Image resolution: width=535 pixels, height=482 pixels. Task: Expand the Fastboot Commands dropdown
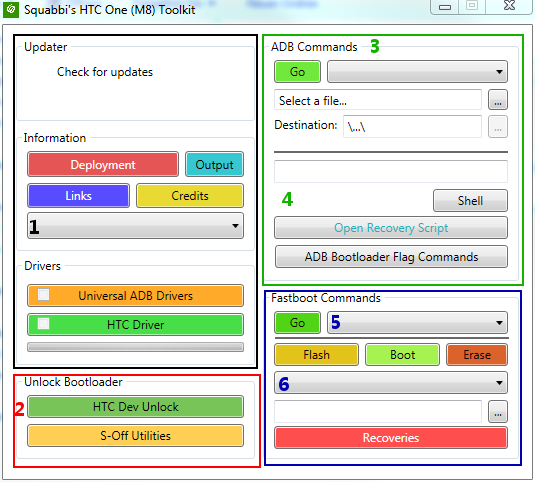tap(417, 322)
